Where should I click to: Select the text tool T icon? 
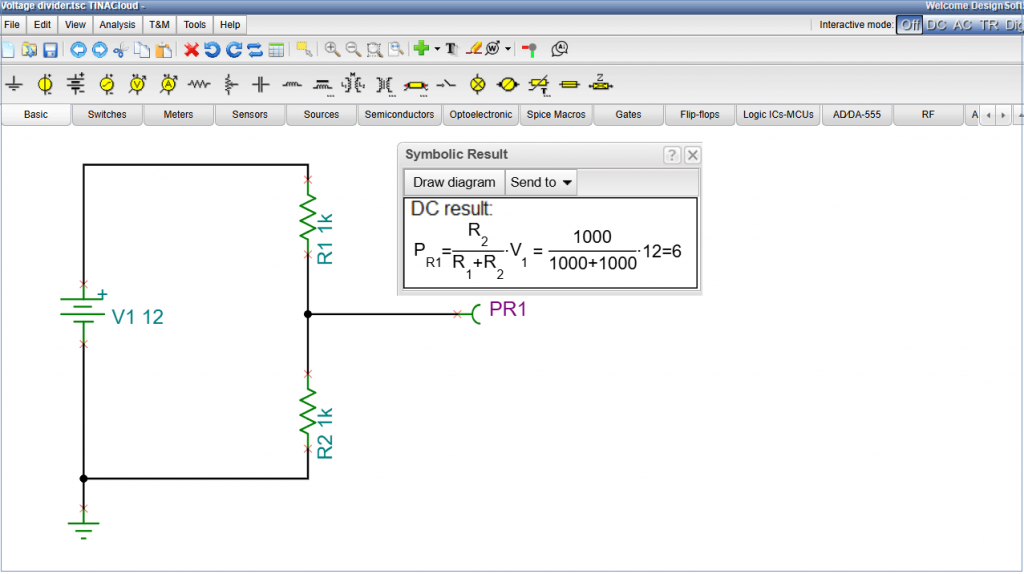pos(451,49)
